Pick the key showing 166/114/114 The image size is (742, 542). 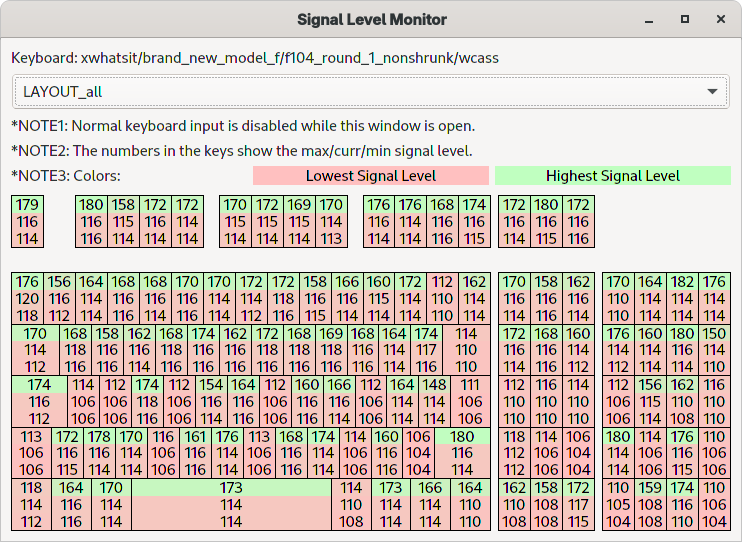click(430, 505)
